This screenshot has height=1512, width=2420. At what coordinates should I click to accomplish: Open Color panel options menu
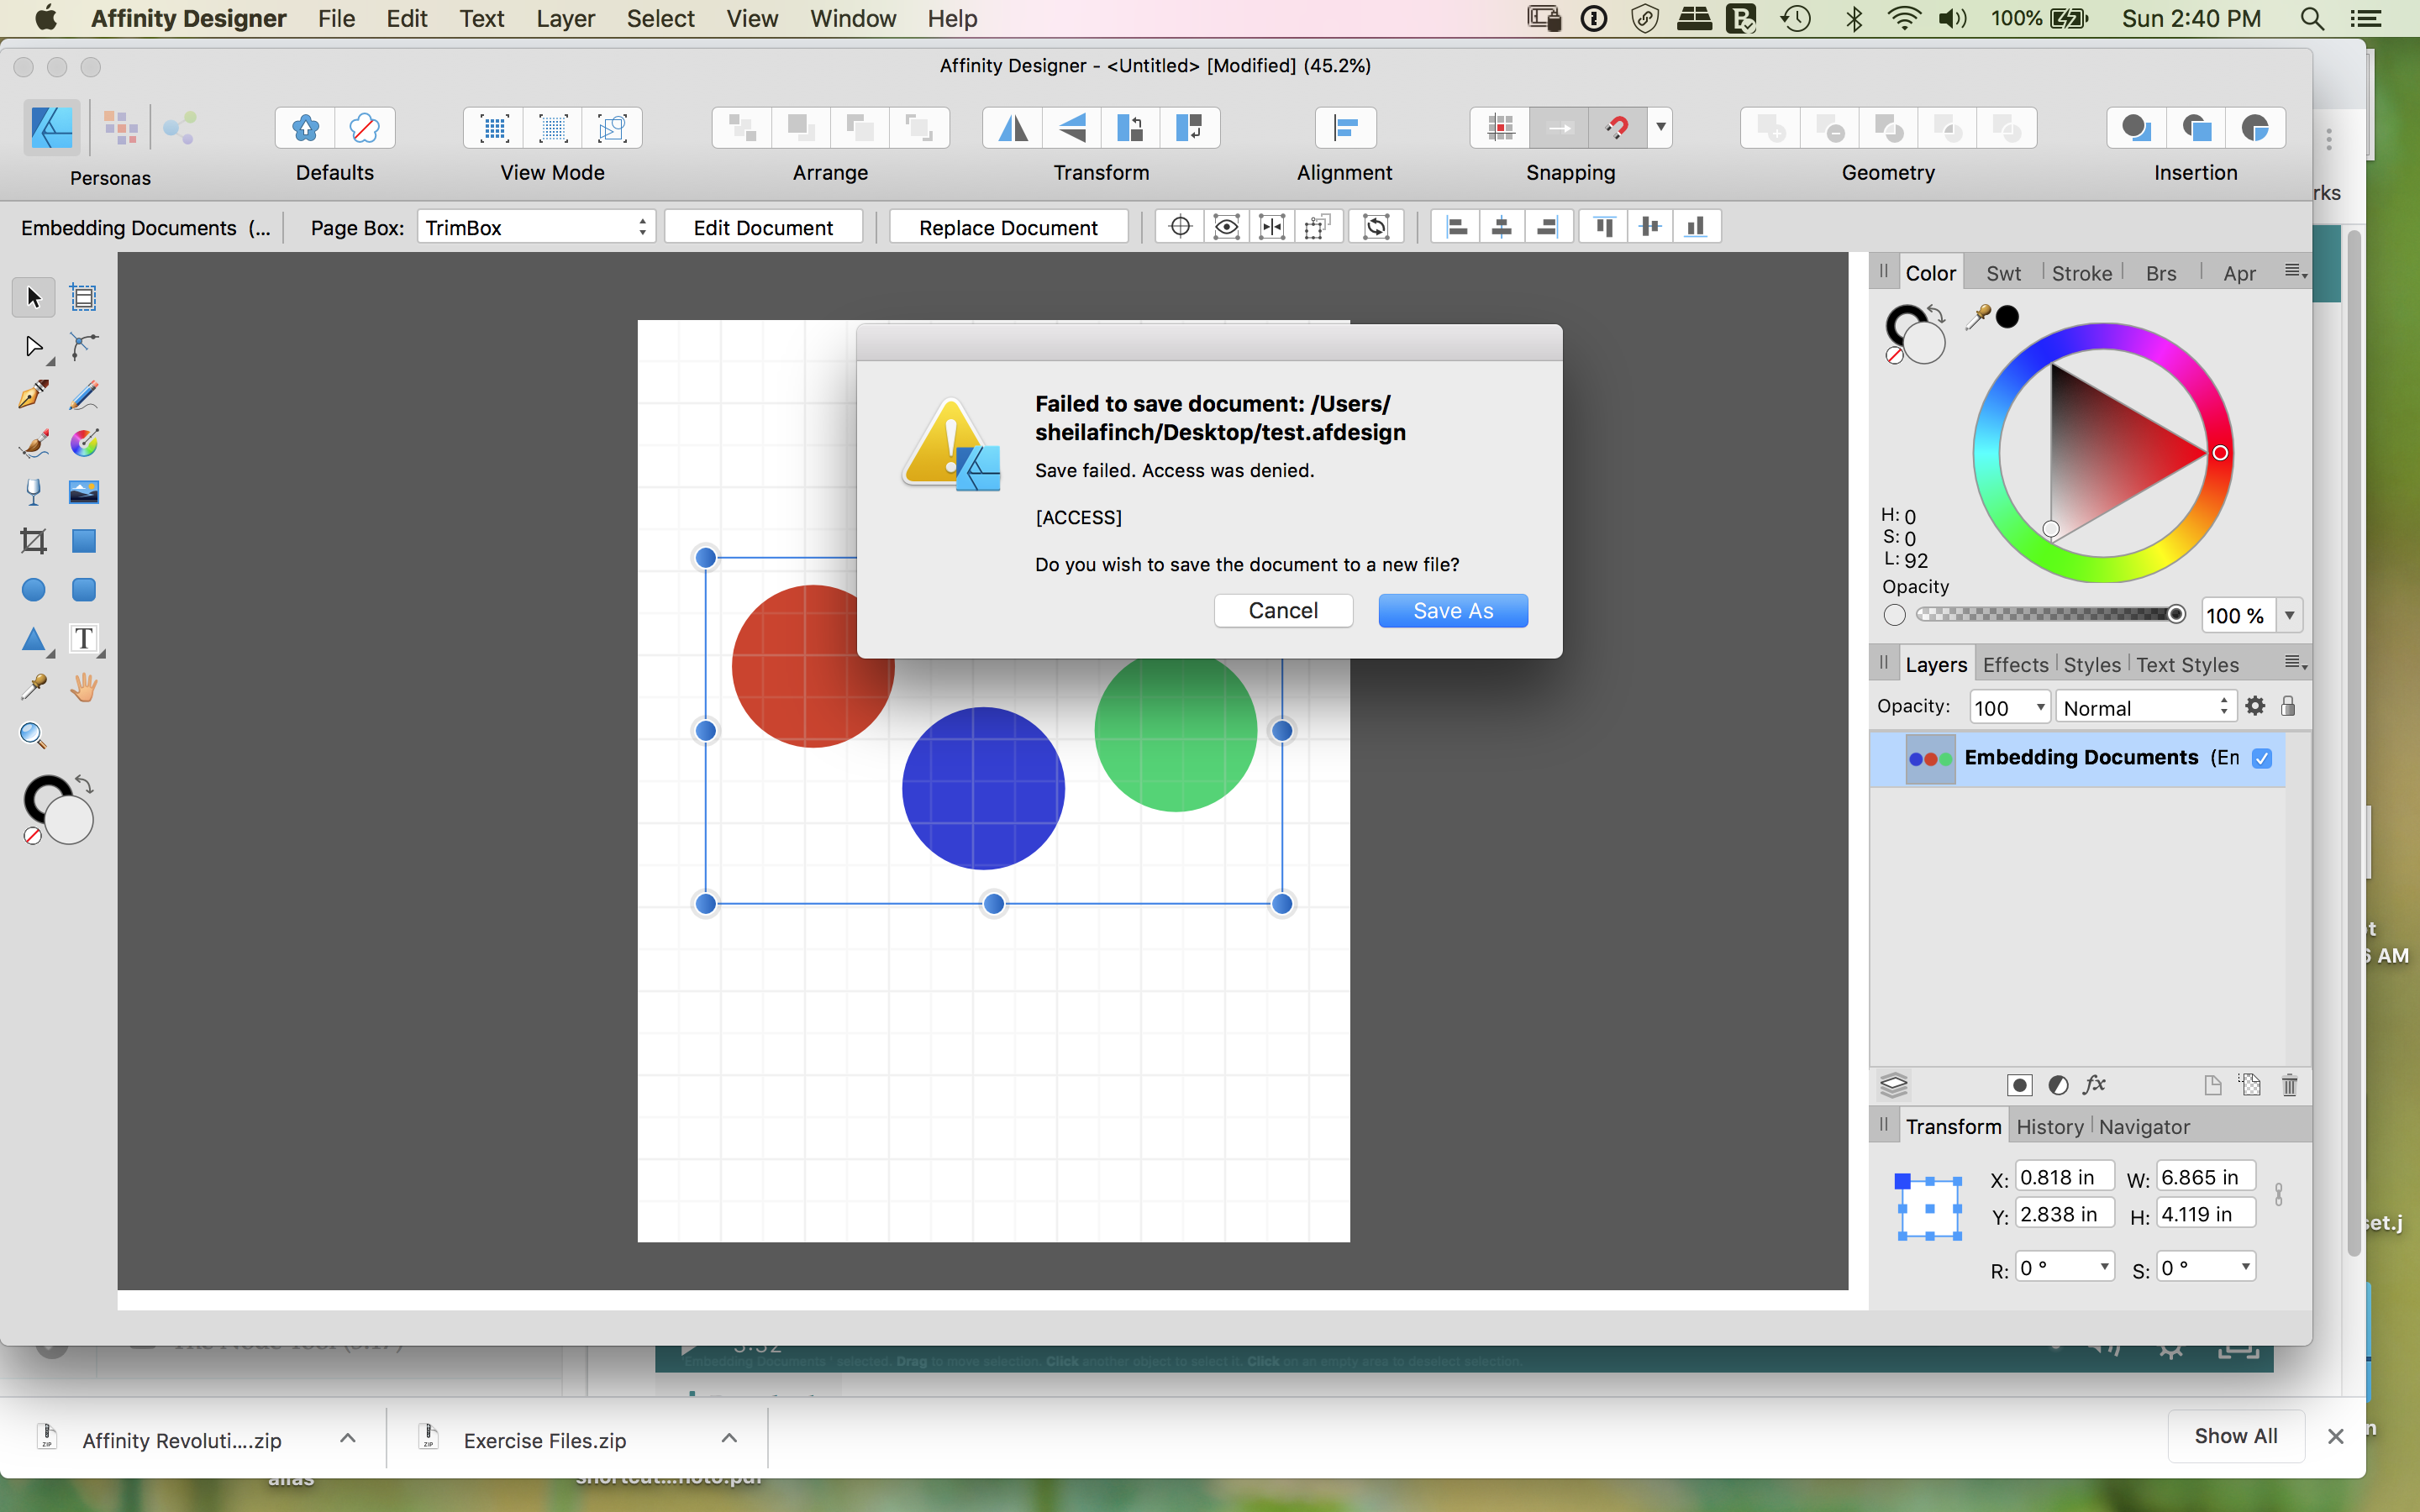tap(2295, 272)
